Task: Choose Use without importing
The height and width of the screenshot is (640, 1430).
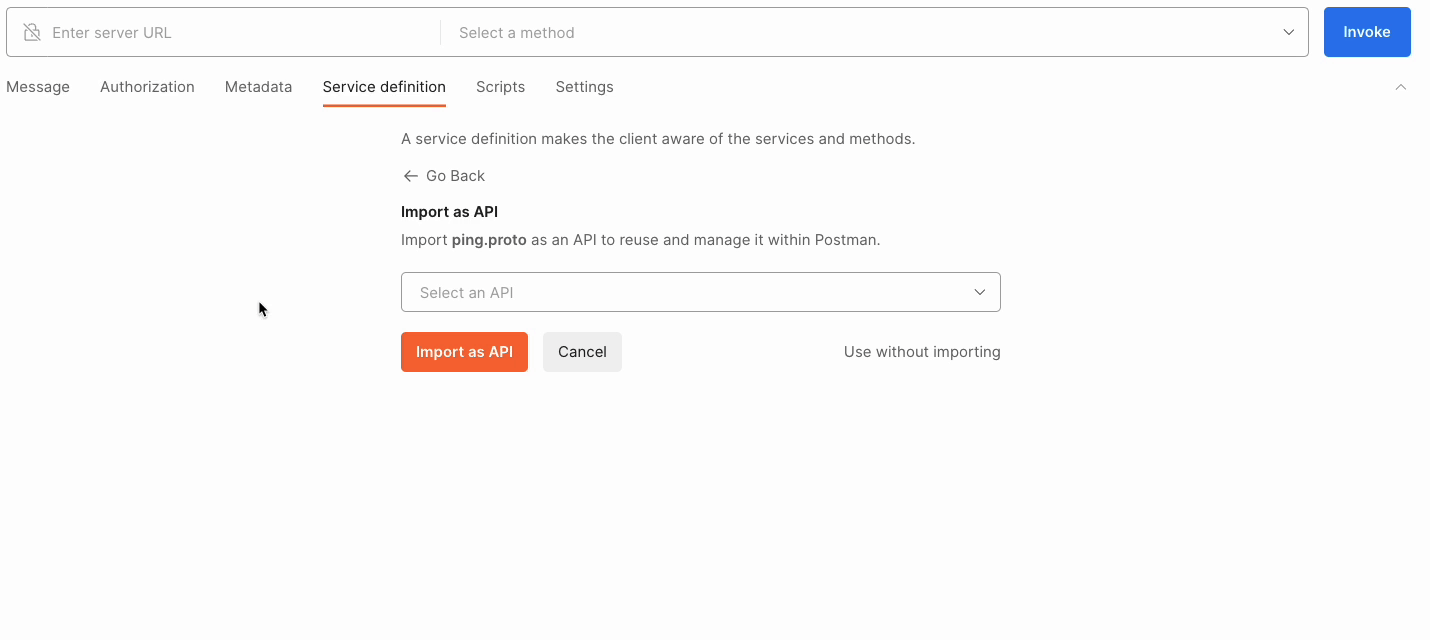Action: [921, 351]
